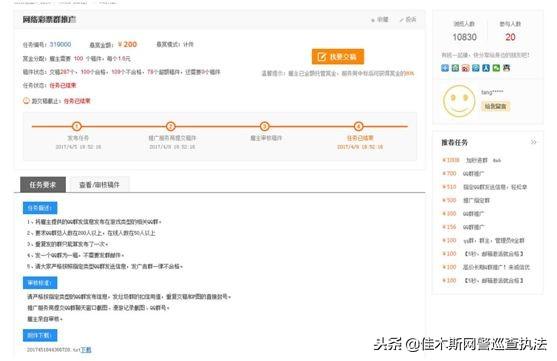Click the reward amount ¥200
This screenshot has height=361, width=557.
127,44
